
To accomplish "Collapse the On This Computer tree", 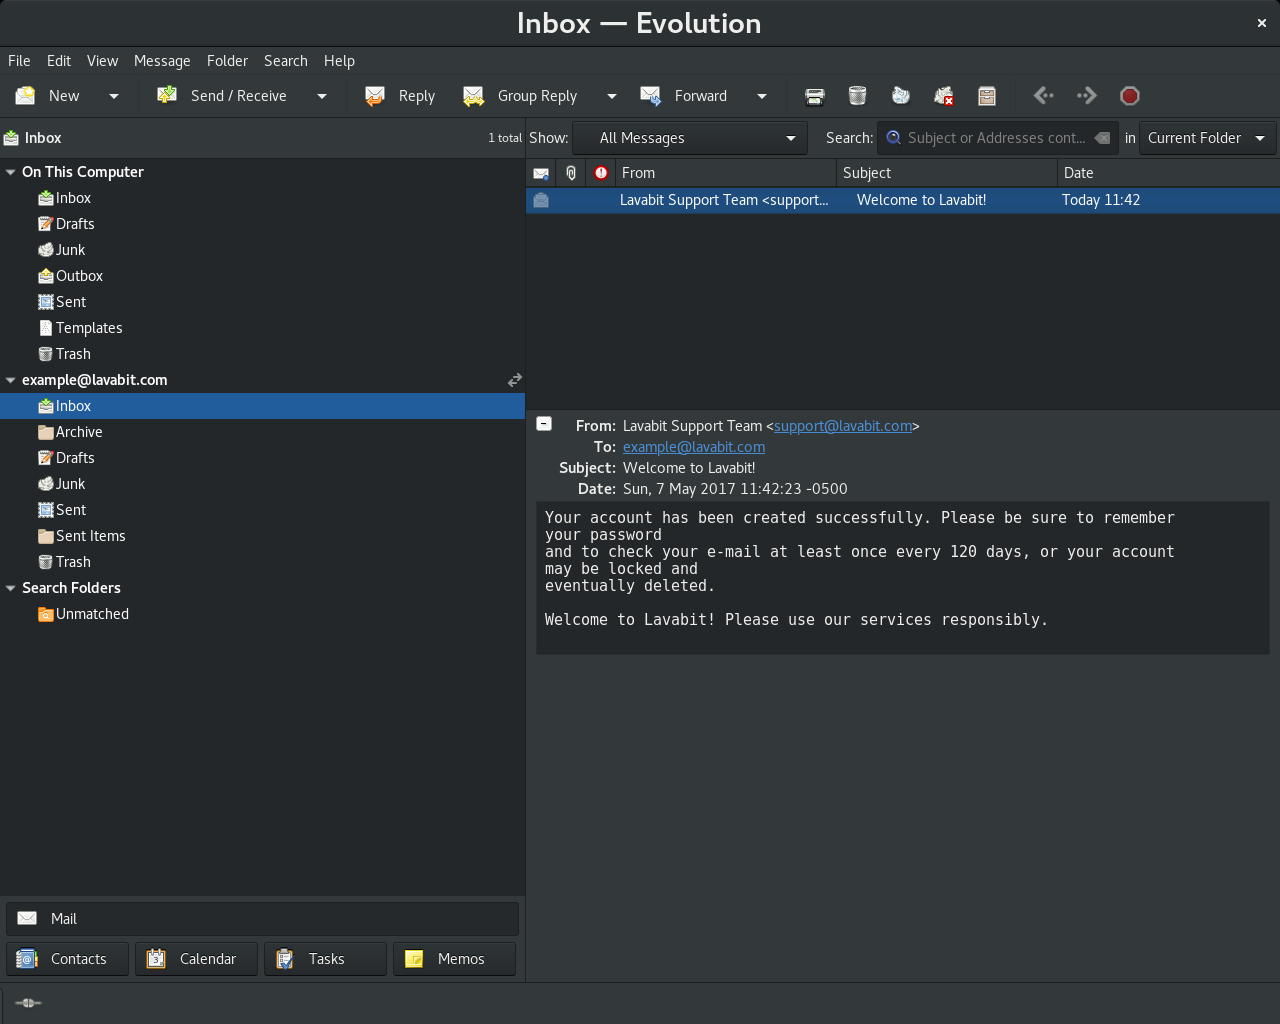I will pyautogui.click(x=11, y=172).
